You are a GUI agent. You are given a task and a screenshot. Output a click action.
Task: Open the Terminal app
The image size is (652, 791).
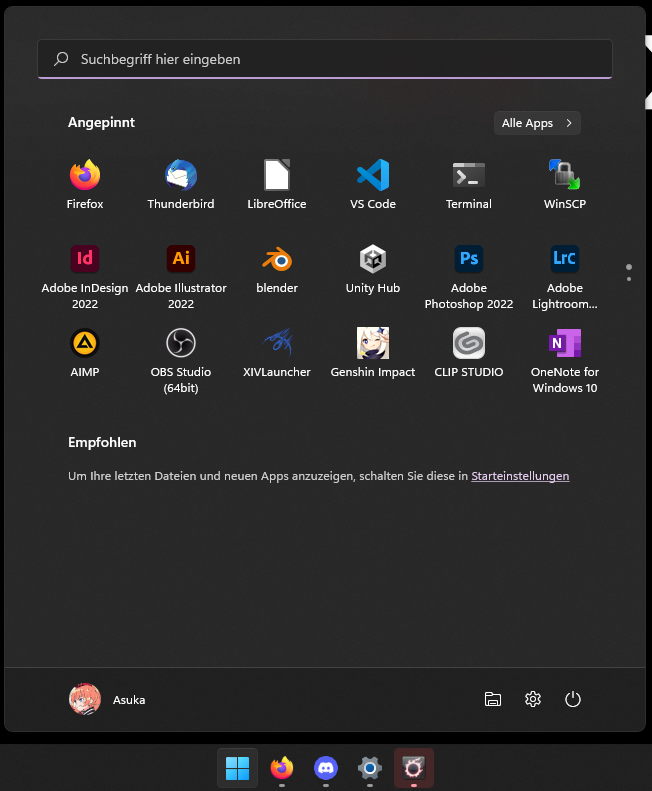pos(469,185)
